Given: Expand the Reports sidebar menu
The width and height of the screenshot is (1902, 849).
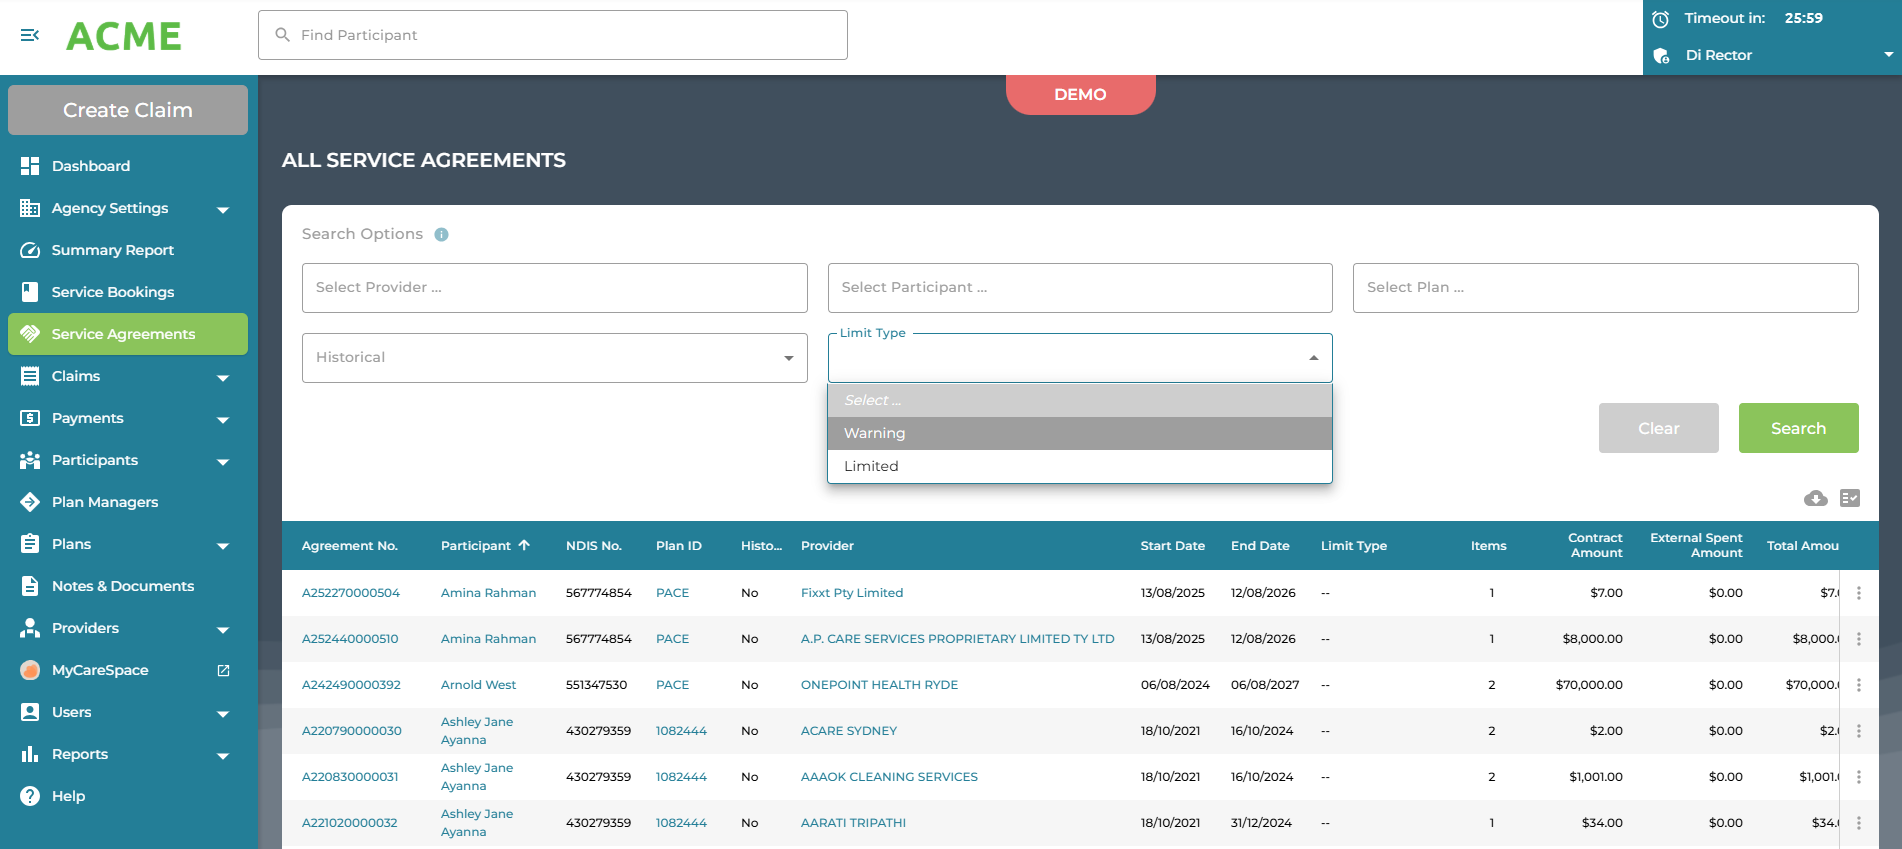Looking at the screenshot, I should [223, 755].
